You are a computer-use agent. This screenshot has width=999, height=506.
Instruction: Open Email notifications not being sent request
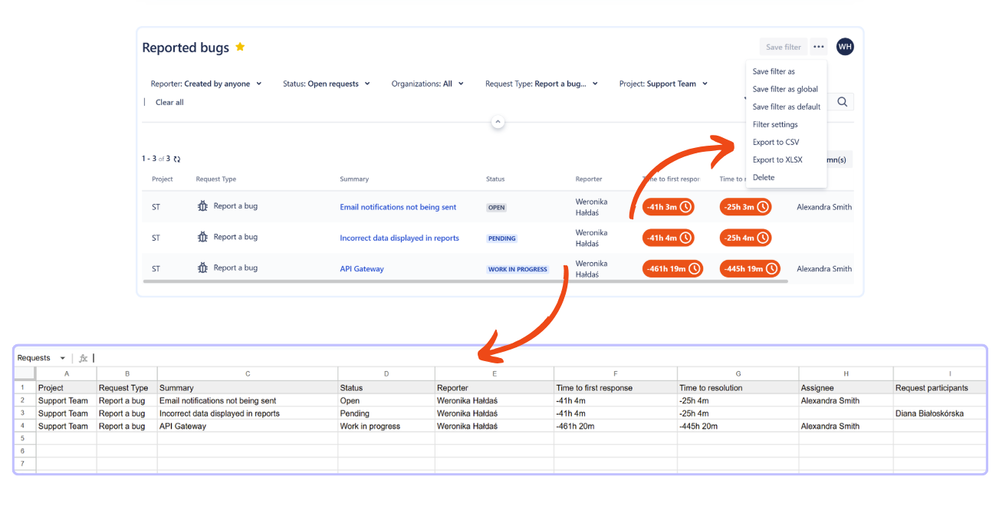pyautogui.click(x=398, y=207)
